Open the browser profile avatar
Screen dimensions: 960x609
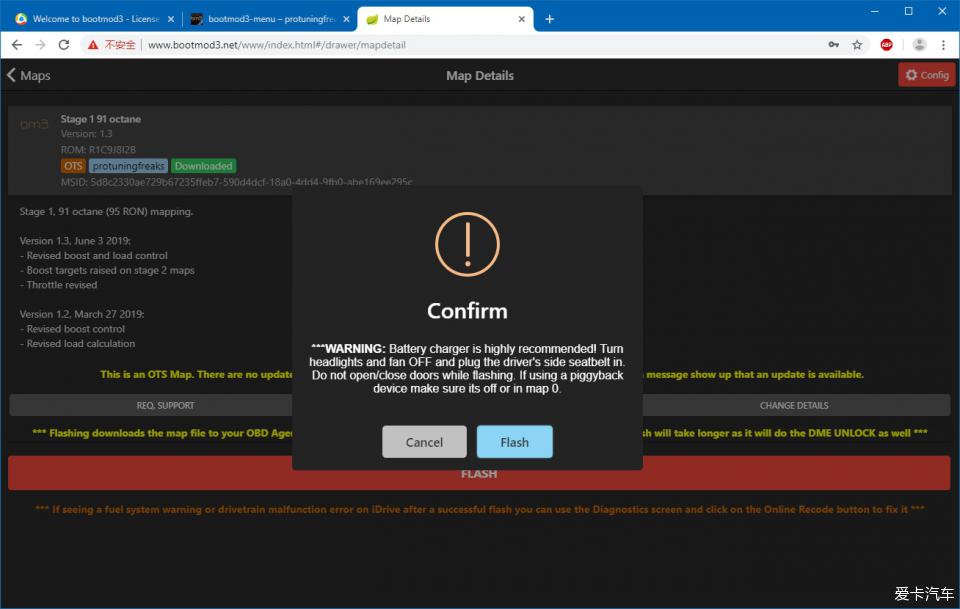tap(919, 45)
